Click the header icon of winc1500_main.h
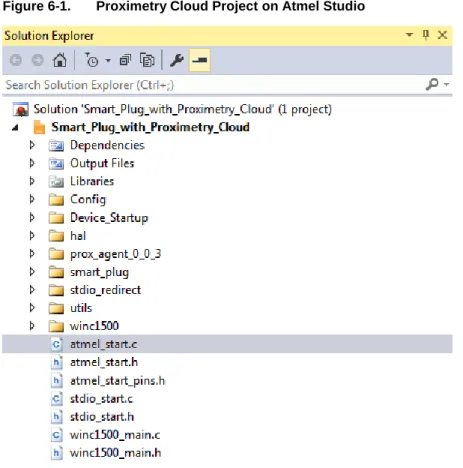 coord(56,453)
